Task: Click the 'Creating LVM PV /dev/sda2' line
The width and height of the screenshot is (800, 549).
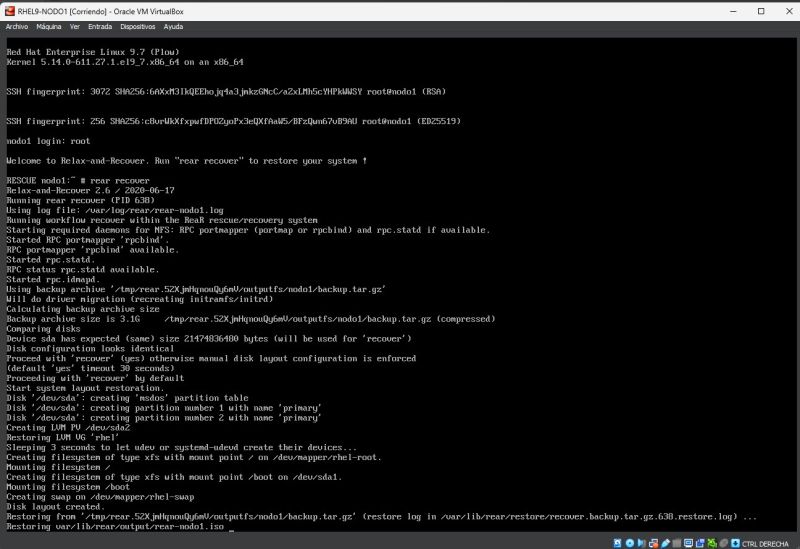Action: click(x=68, y=428)
